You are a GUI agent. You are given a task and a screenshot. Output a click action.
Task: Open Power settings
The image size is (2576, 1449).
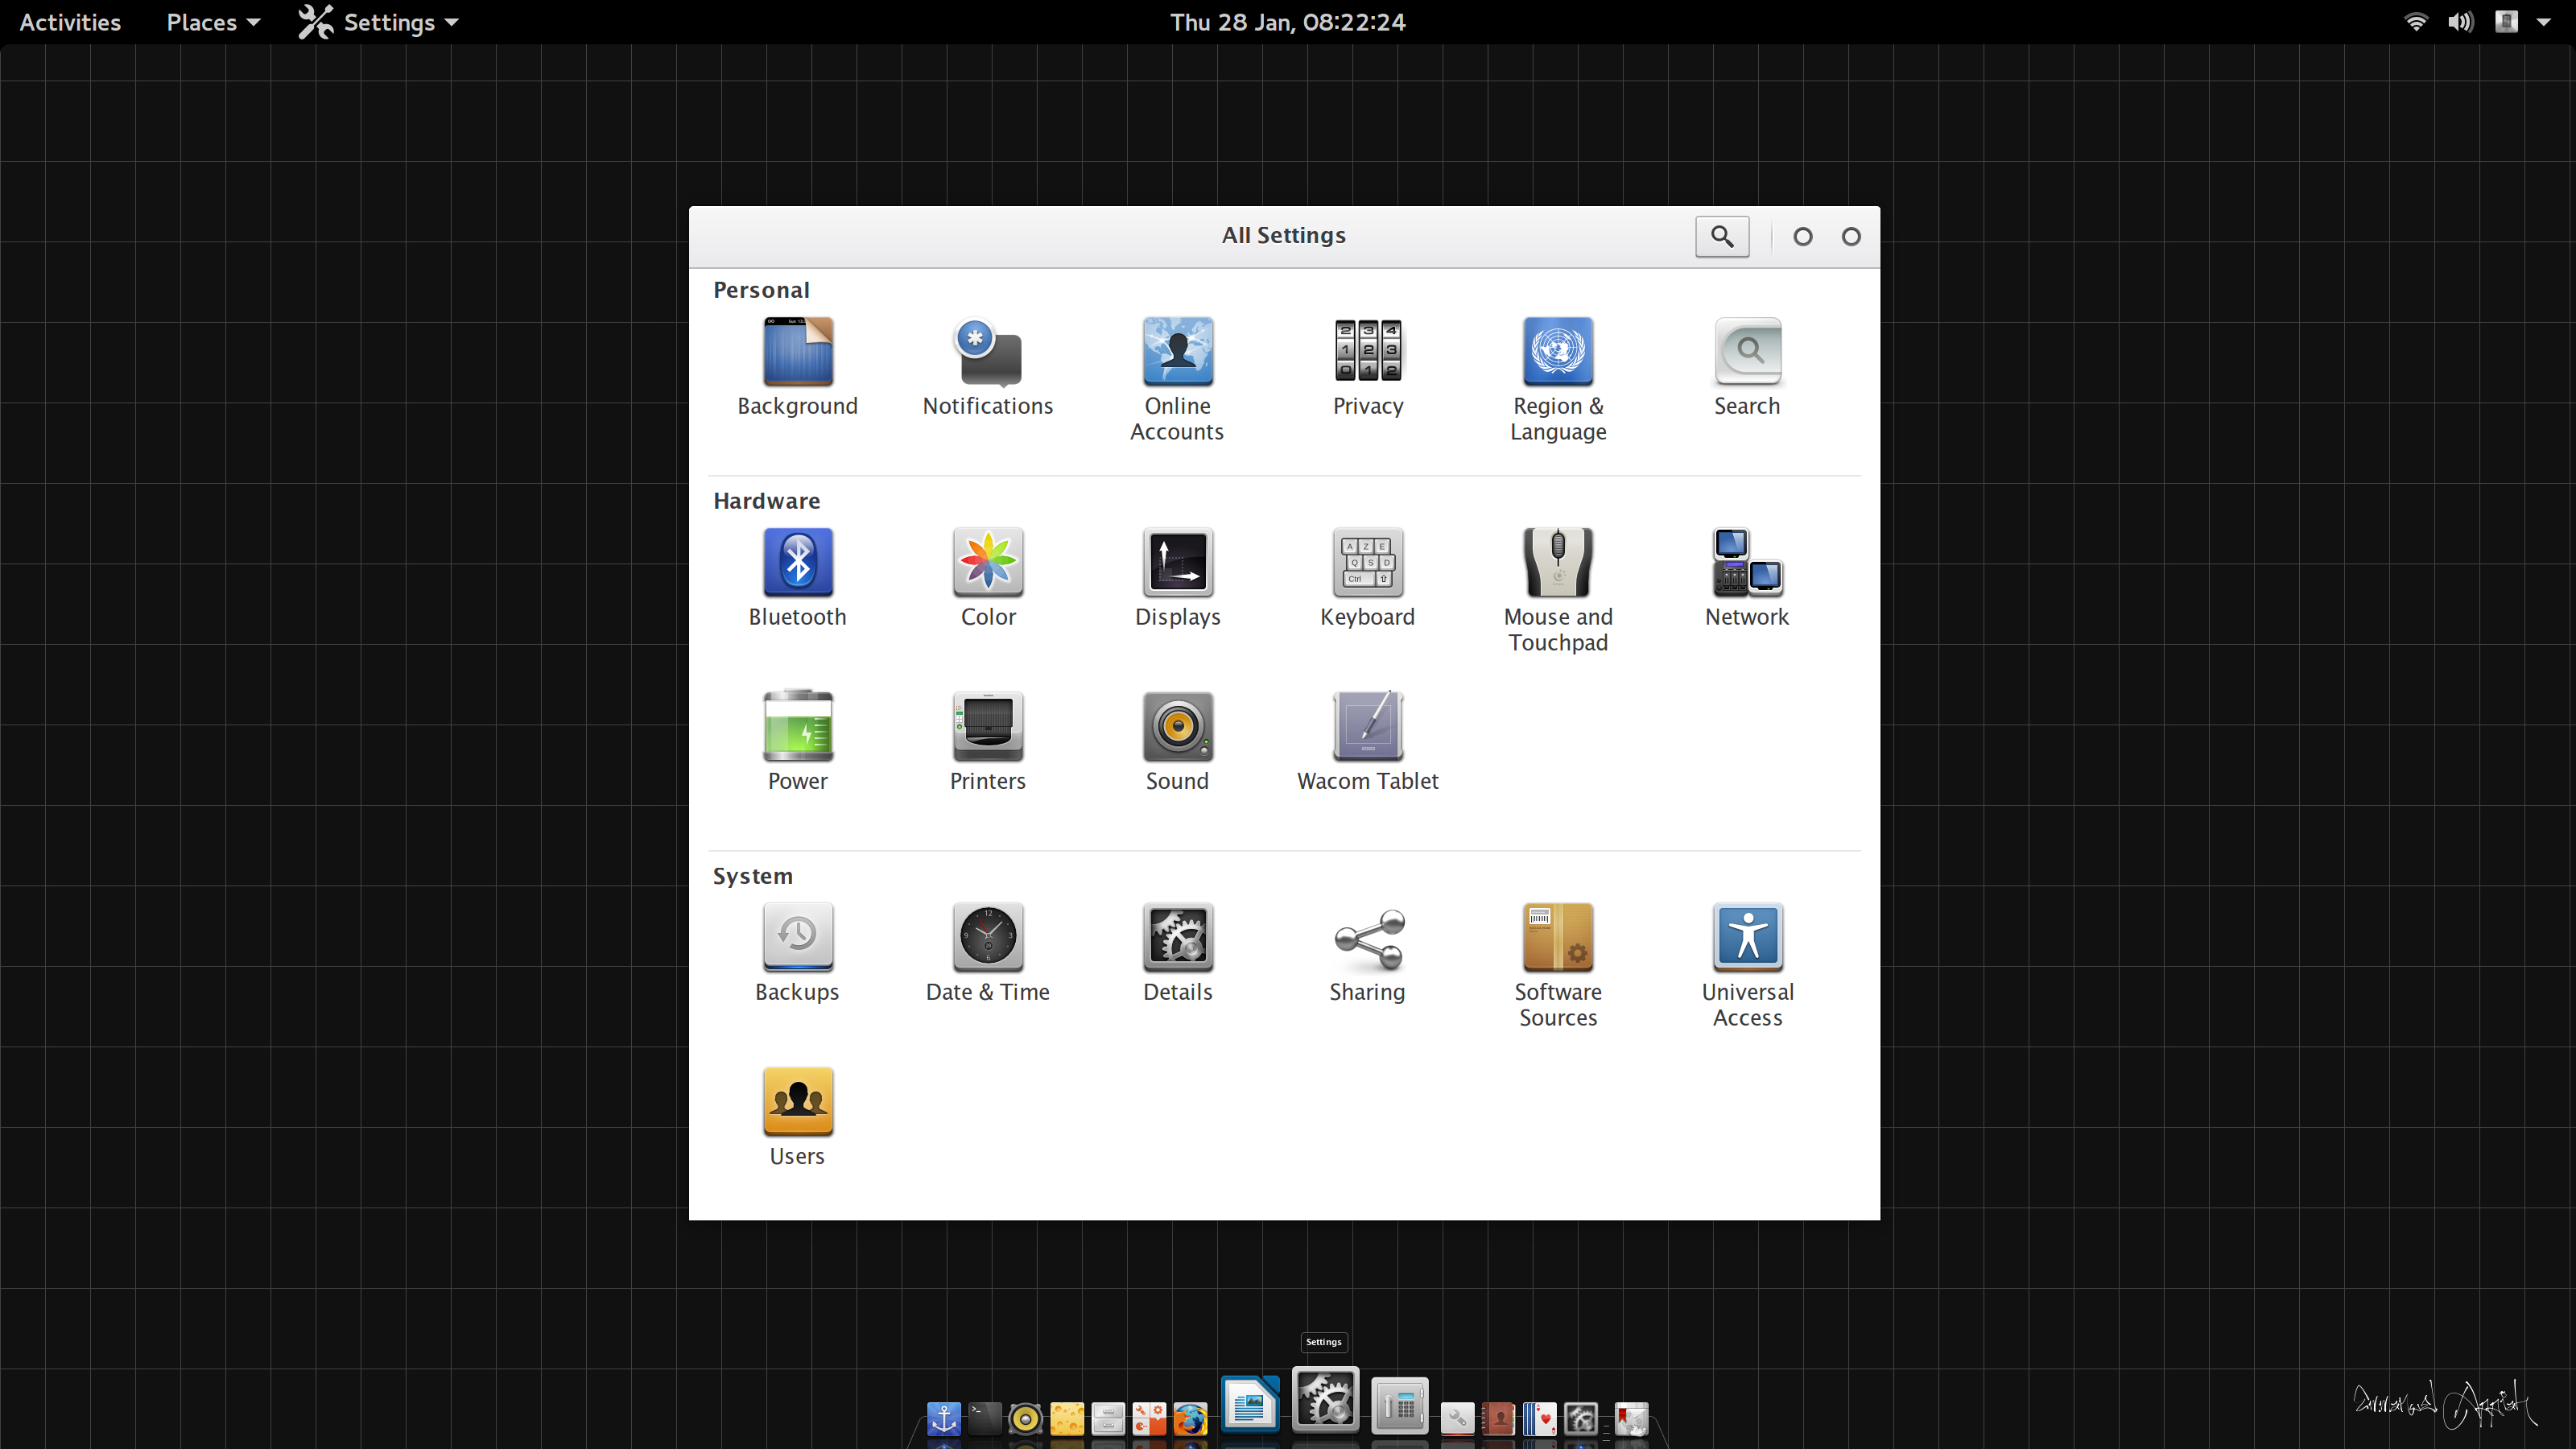pos(797,742)
